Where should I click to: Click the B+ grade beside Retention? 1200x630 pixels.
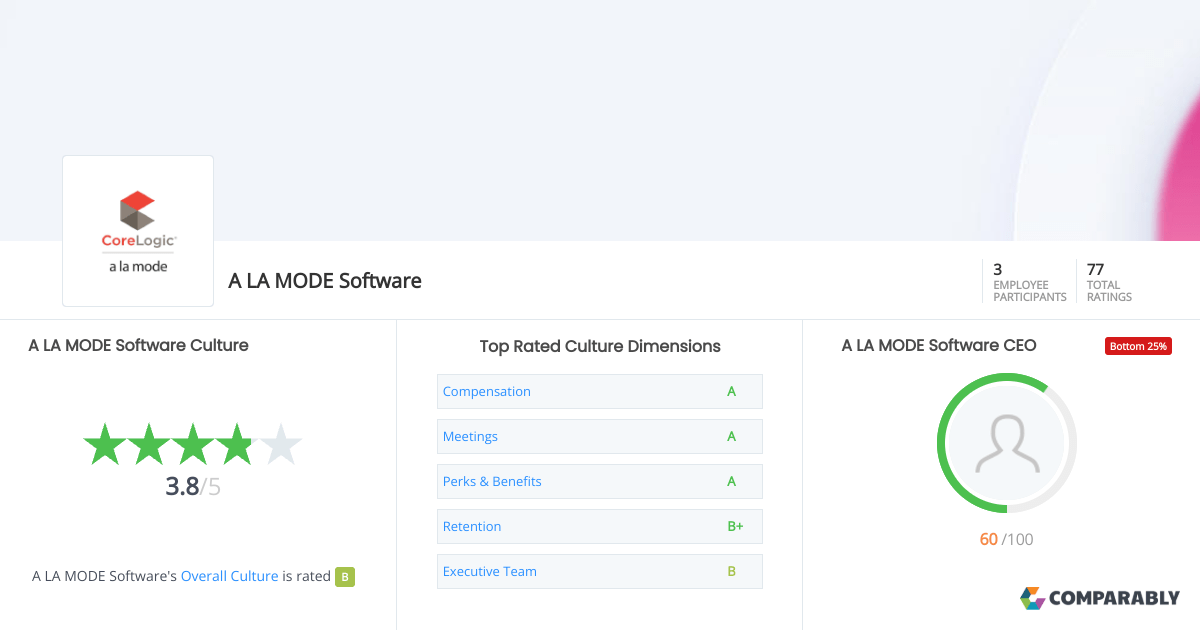(735, 526)
